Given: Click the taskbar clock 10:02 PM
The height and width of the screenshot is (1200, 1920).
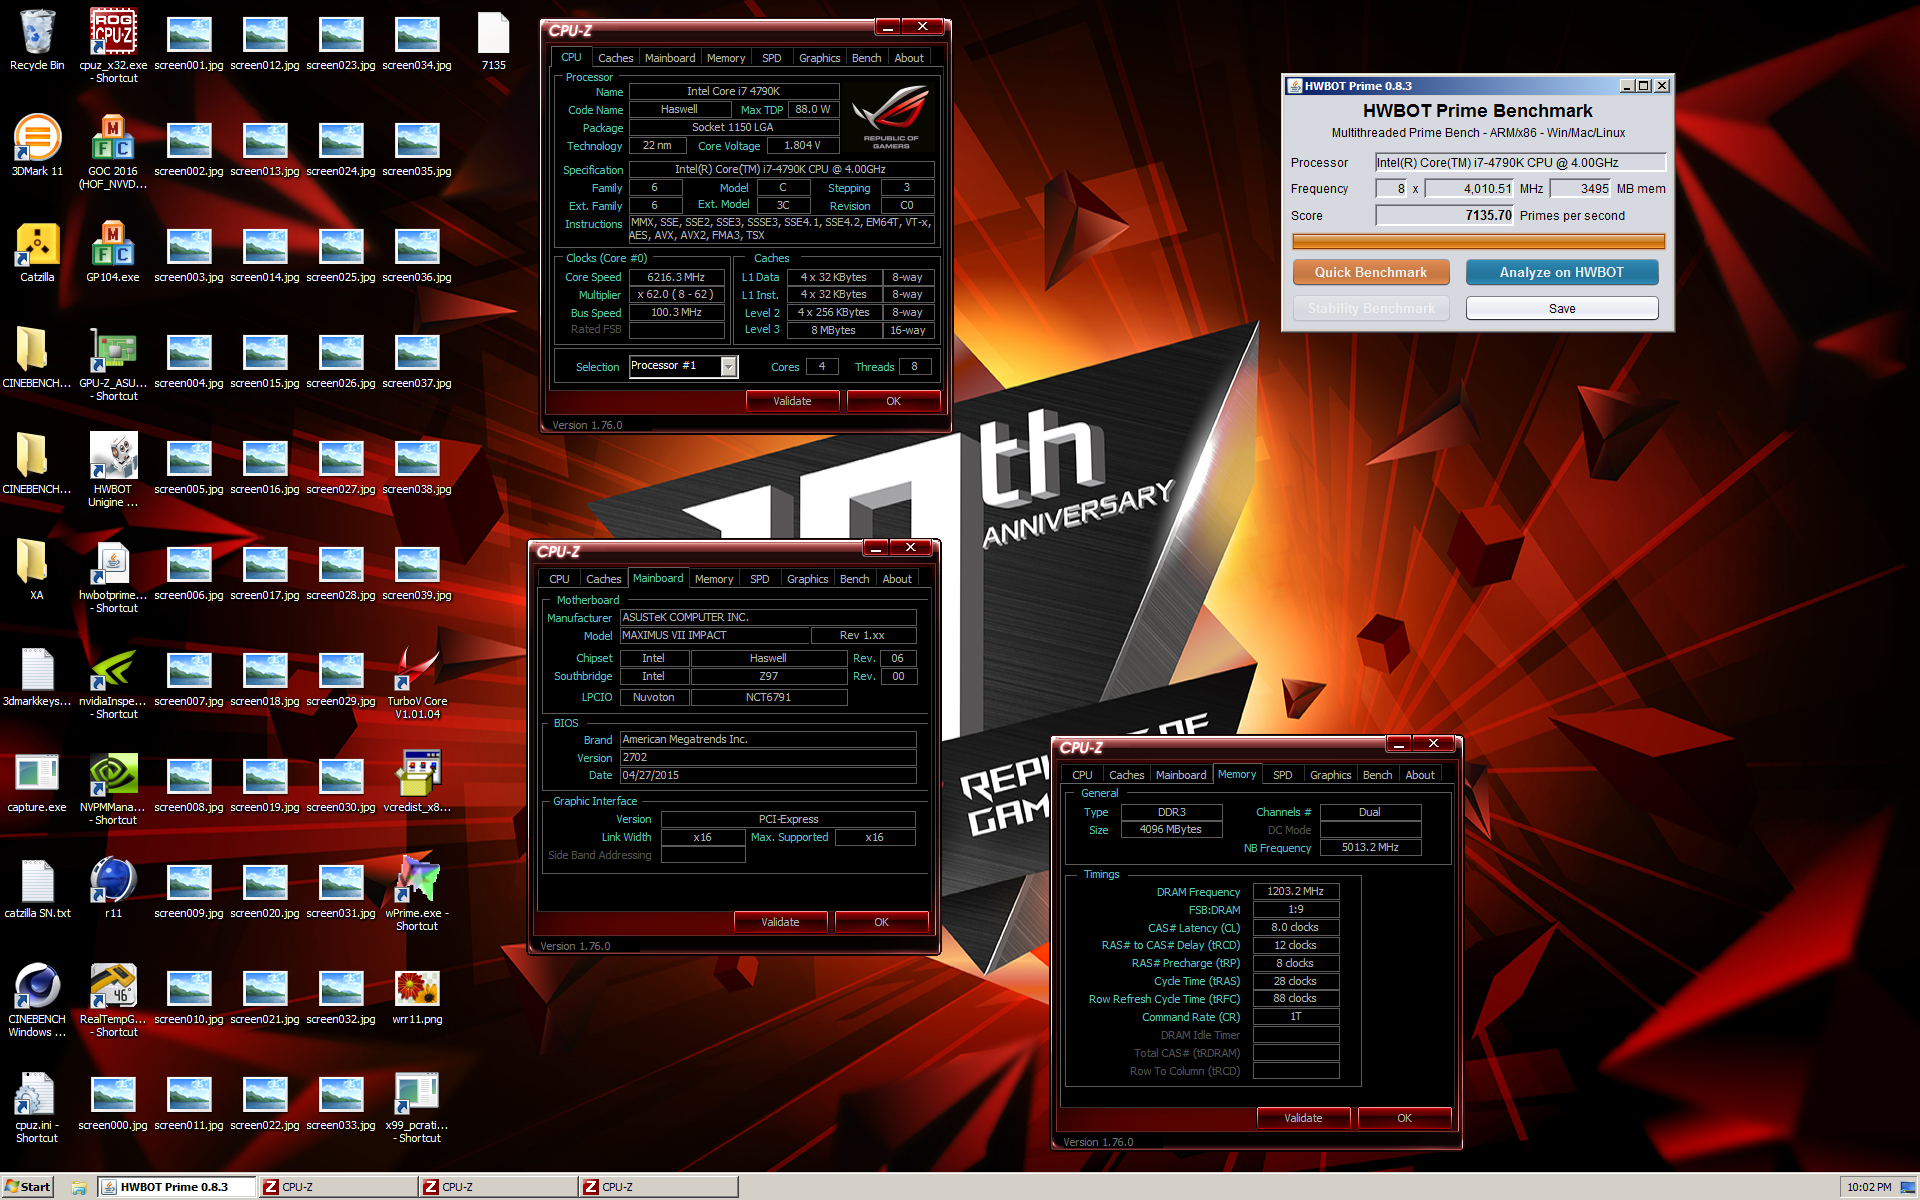Looking at the screenshot, I should point(1869,1187).
